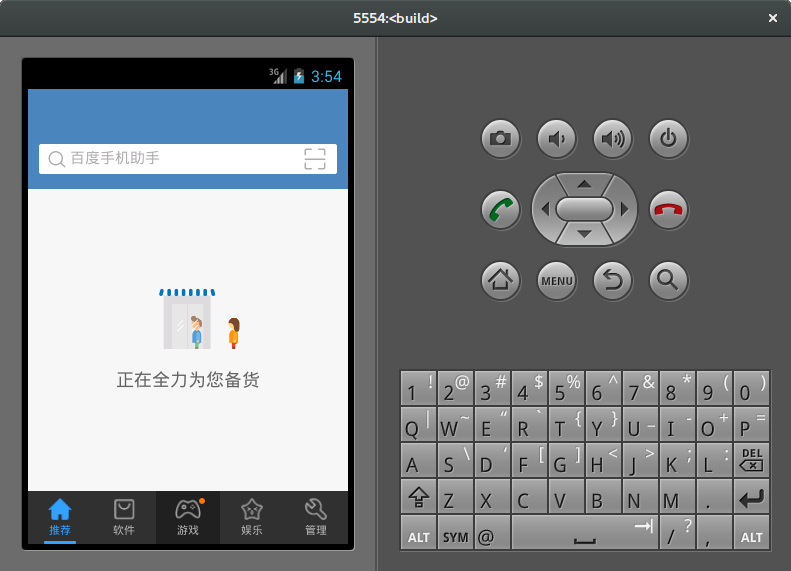Screen dimensions: 791x571
Task: Click the D-pad up arrow
Action: tap(584, 184)
